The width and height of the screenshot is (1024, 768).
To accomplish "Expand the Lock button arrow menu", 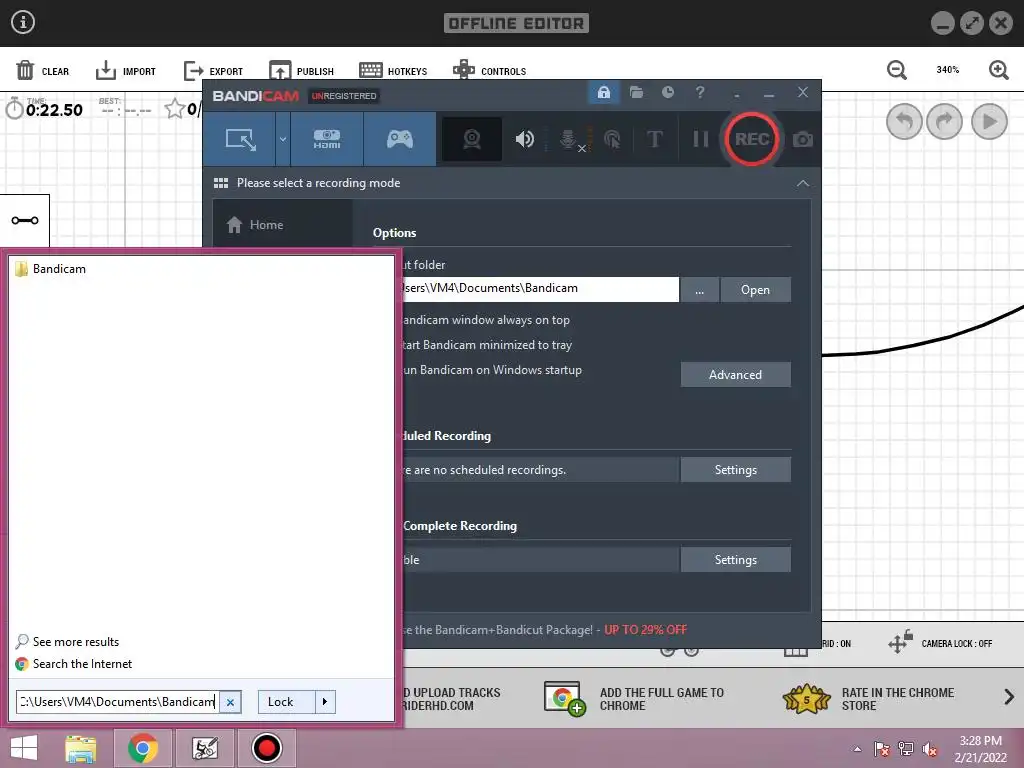I will coord(325,702).
